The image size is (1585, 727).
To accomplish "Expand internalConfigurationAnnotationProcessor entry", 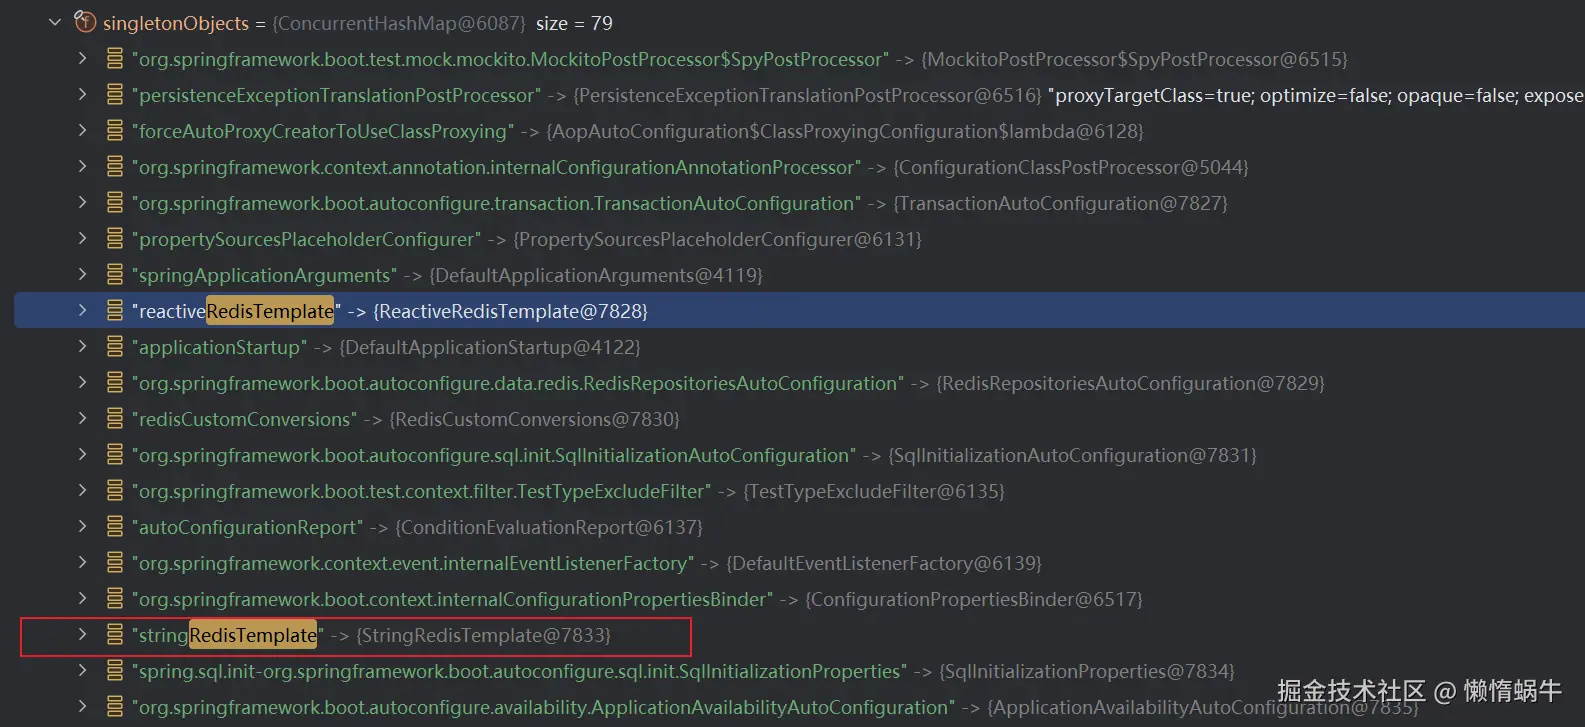I will tap(83, 166).
